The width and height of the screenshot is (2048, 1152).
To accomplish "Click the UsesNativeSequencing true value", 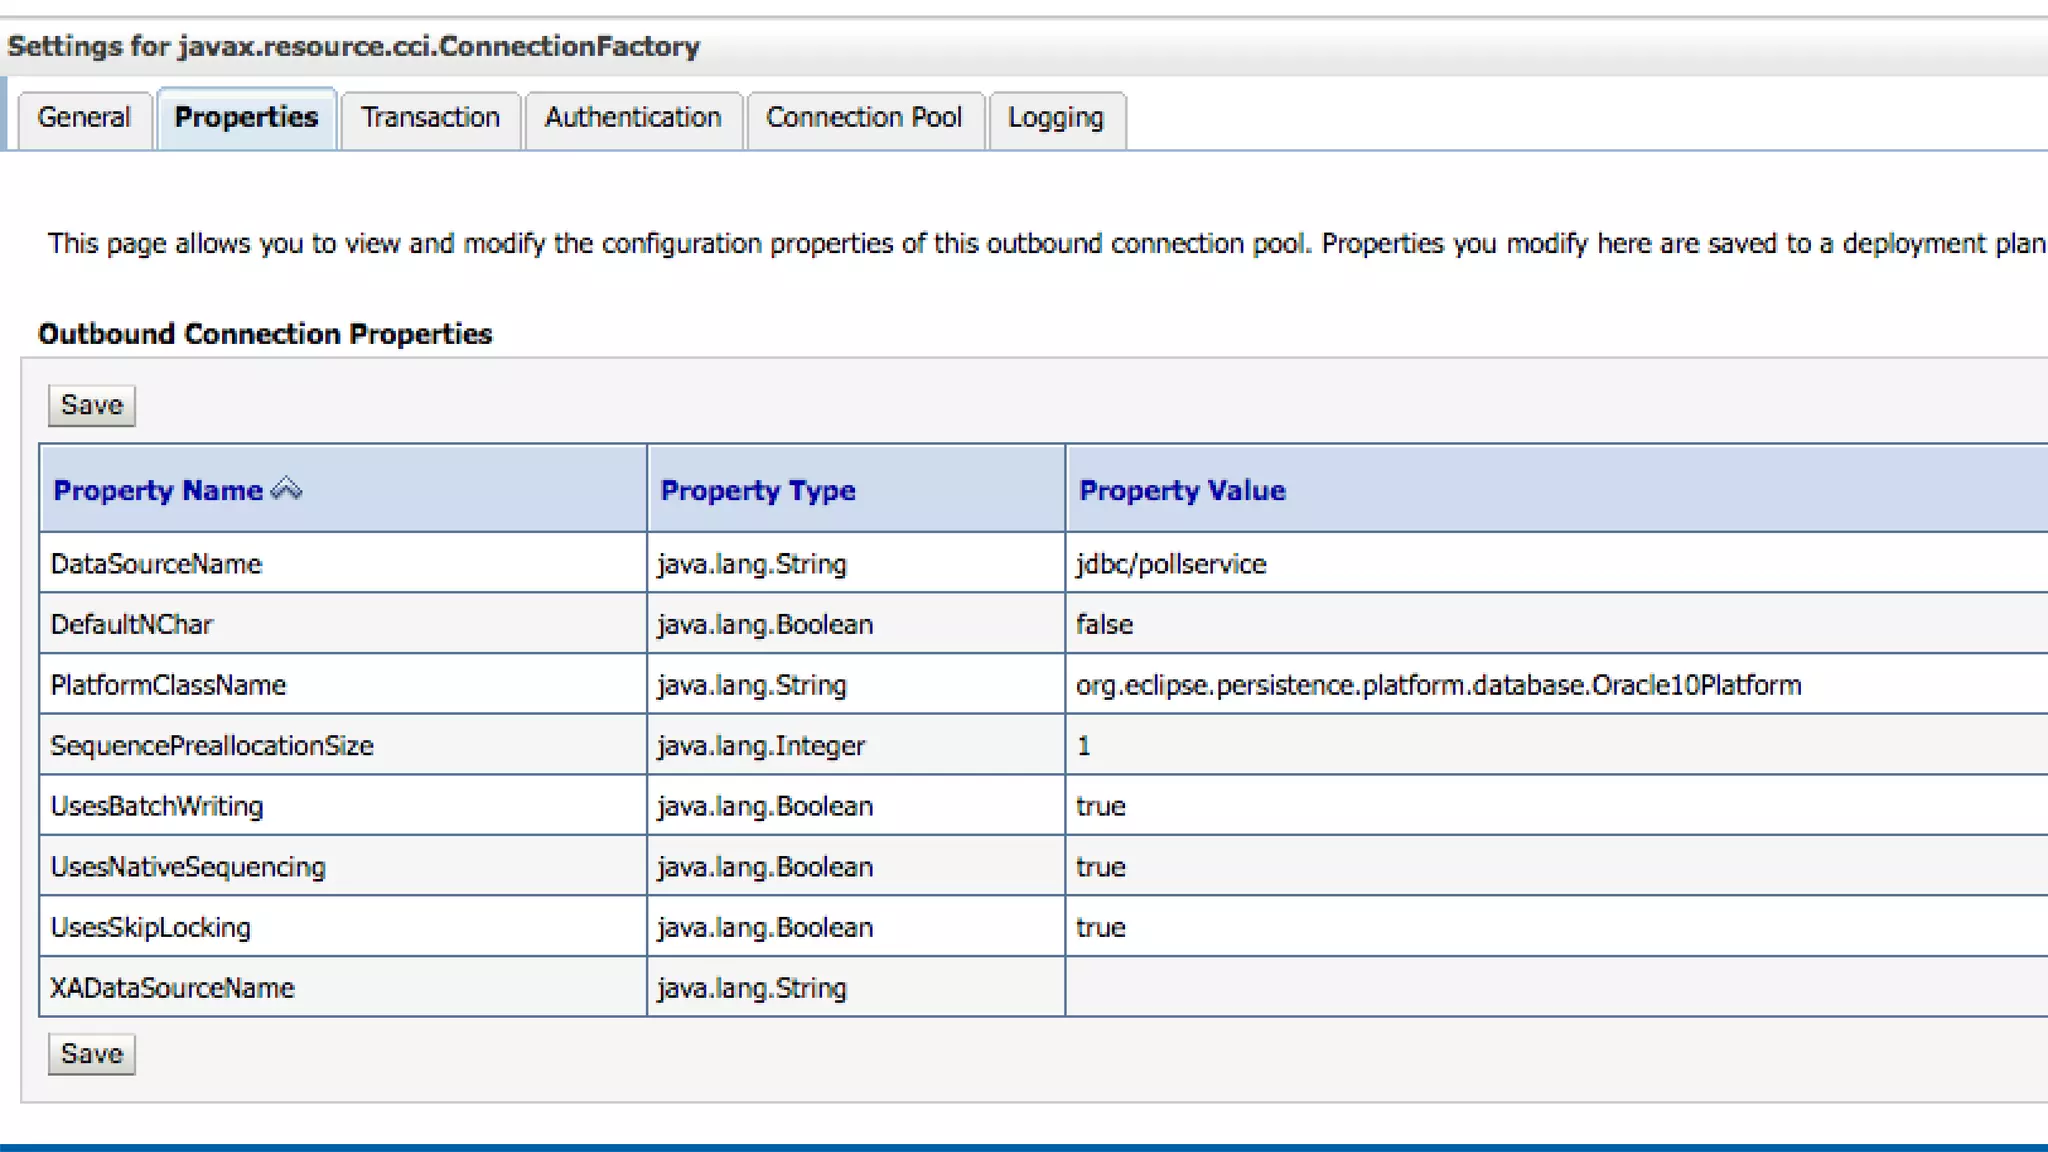I will point(1100,867).
